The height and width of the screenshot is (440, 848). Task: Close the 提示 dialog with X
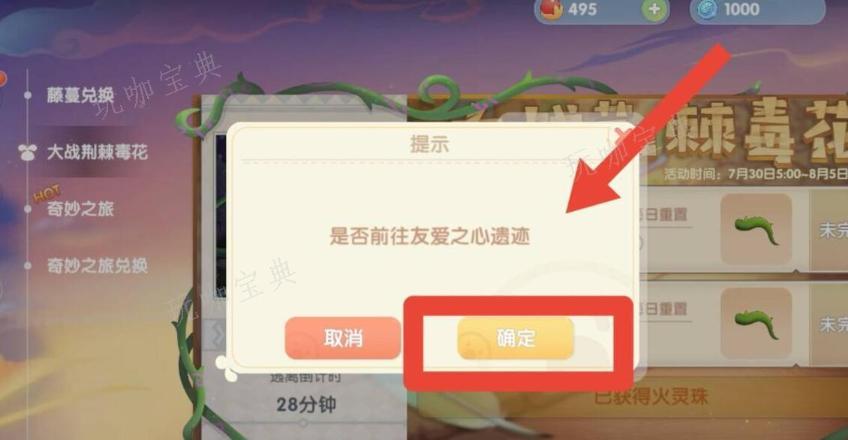tap(620, 133)
